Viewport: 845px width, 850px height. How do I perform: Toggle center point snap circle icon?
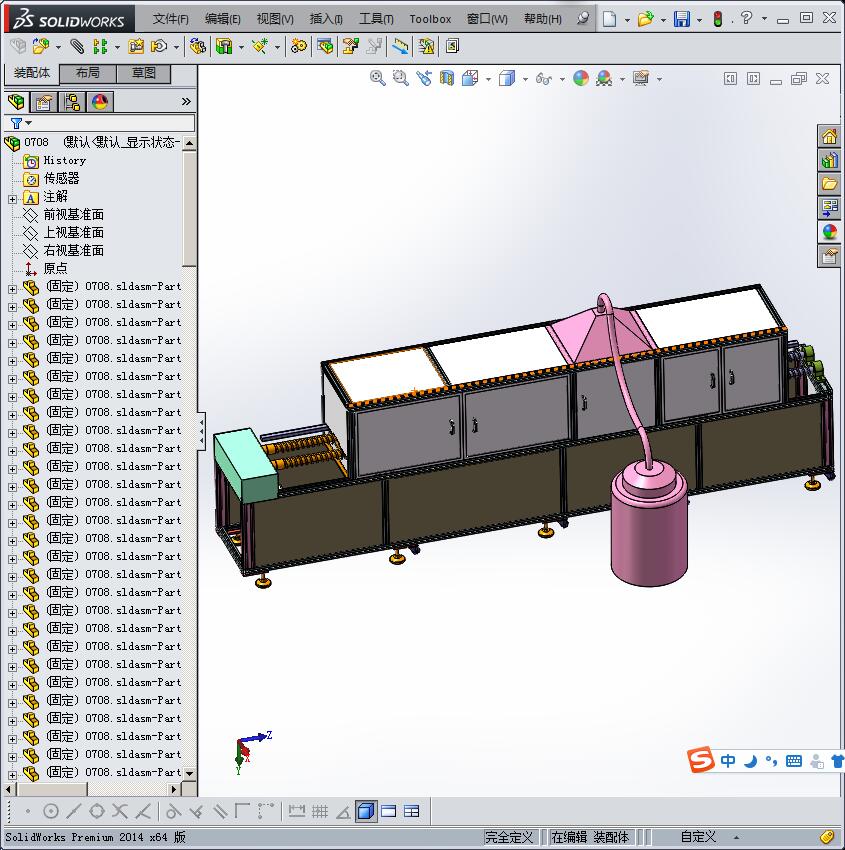coord(50,811)
